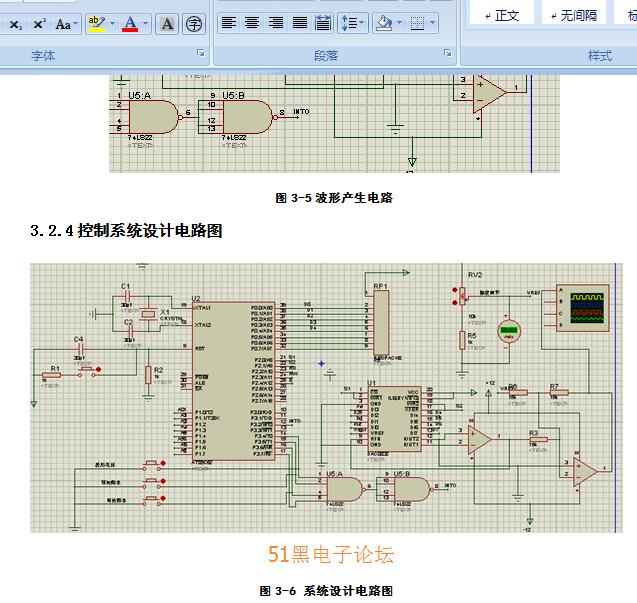Select the waveform circuit image above Figure 3-5
This screenshot has width=637, height=603.
point(334,124)
